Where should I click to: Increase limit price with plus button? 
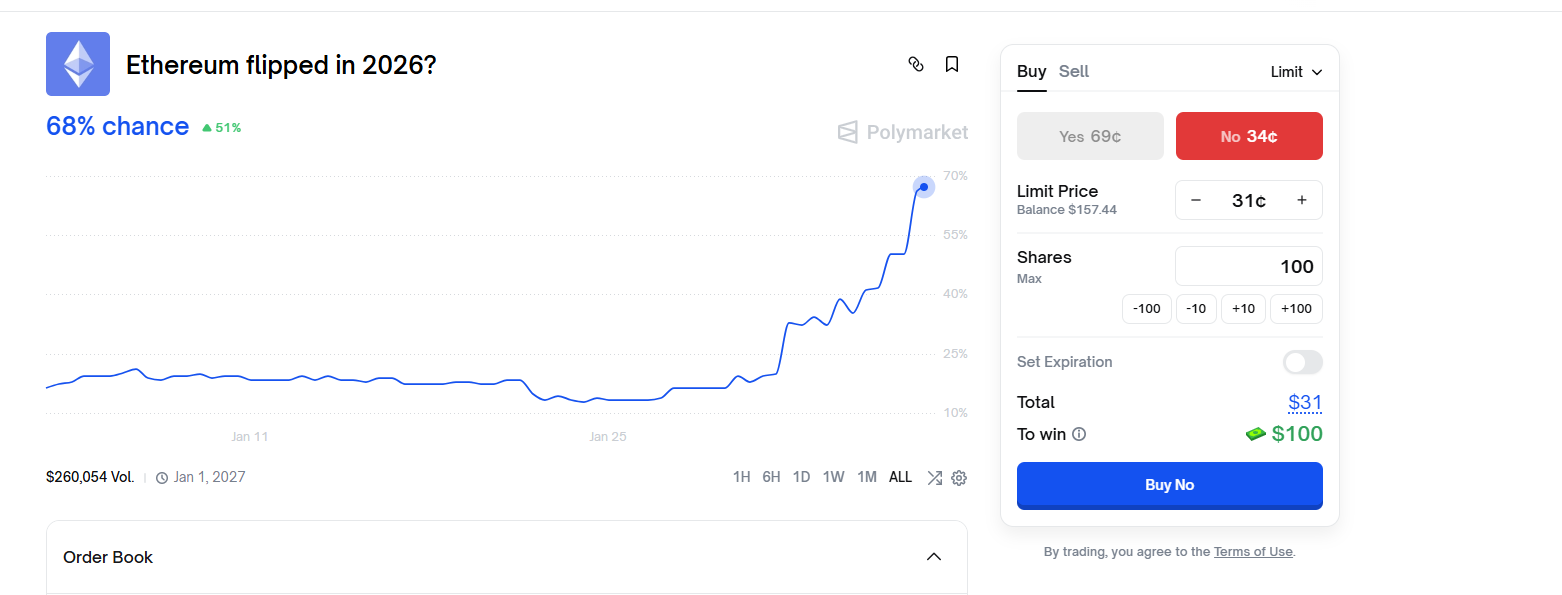[1301, 200]
